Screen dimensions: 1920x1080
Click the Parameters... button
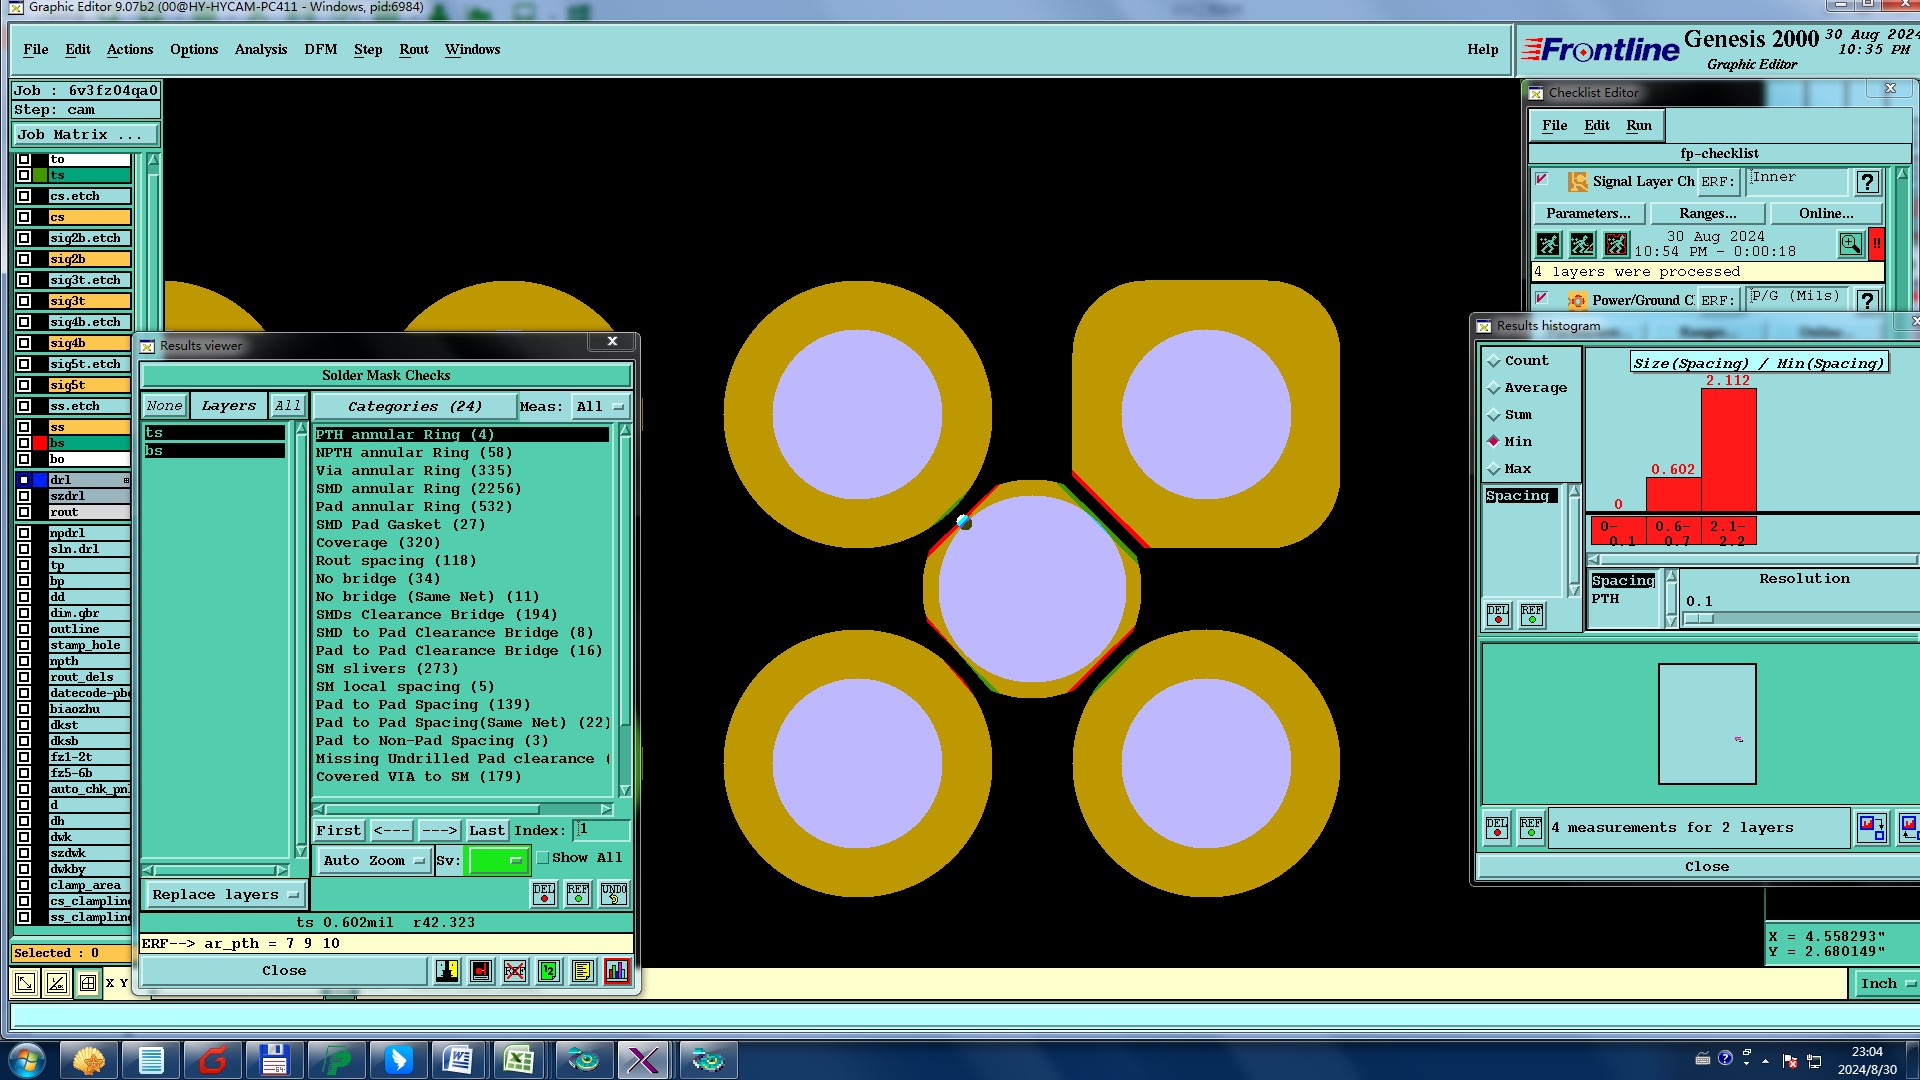(1587, 213)
